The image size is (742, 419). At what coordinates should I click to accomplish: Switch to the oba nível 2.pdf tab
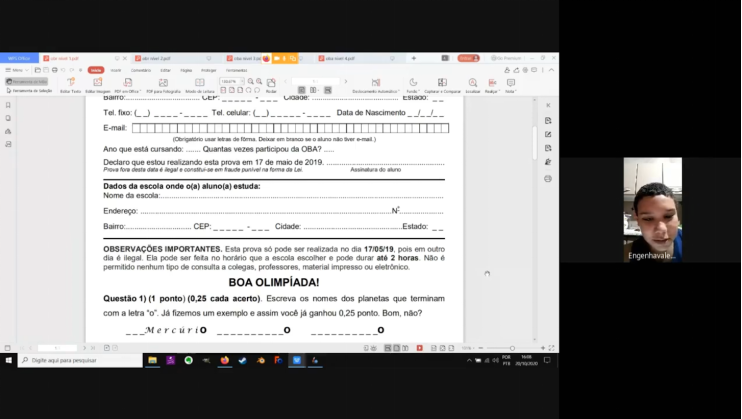(172, 58)
